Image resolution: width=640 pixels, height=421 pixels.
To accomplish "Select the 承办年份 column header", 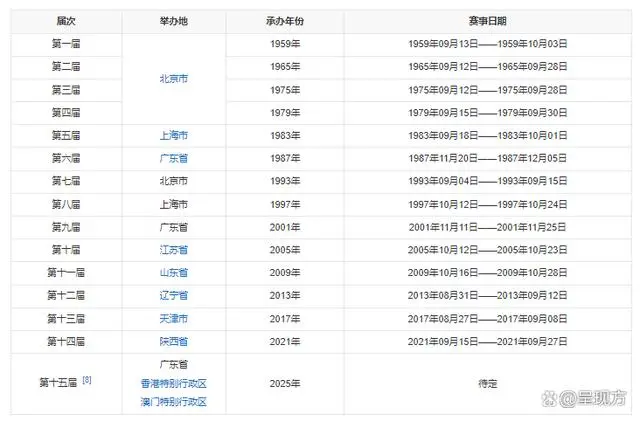I will (284, 21).
